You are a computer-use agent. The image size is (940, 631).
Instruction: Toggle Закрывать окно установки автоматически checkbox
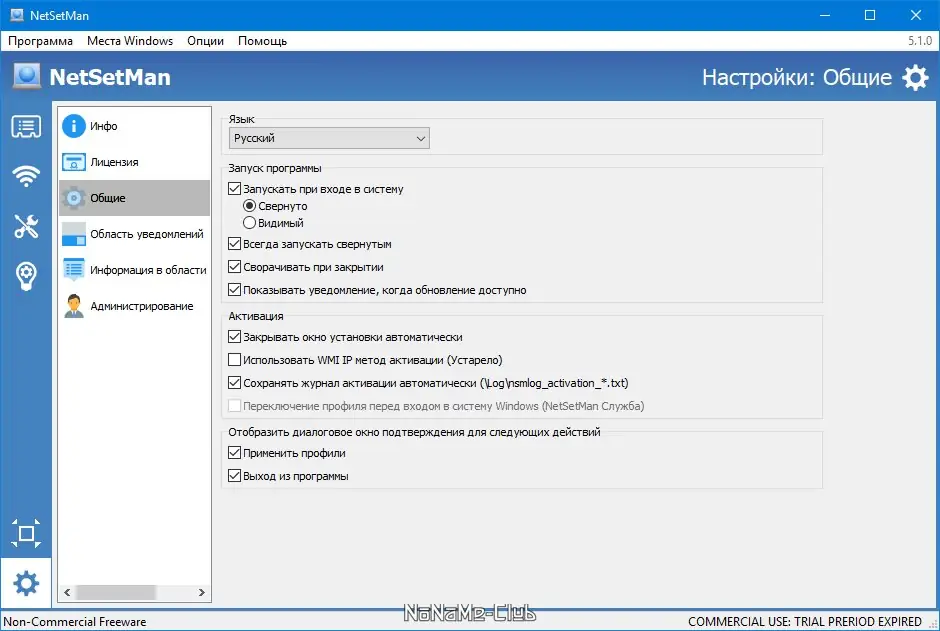[x=234, y=337]
